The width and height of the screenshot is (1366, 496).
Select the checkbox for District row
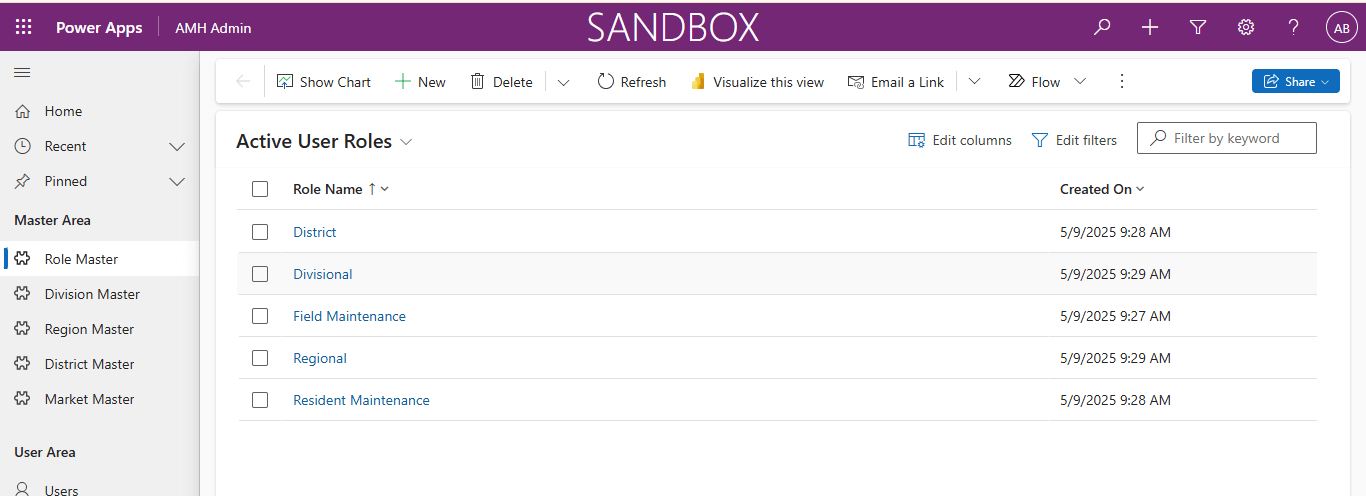260,232
